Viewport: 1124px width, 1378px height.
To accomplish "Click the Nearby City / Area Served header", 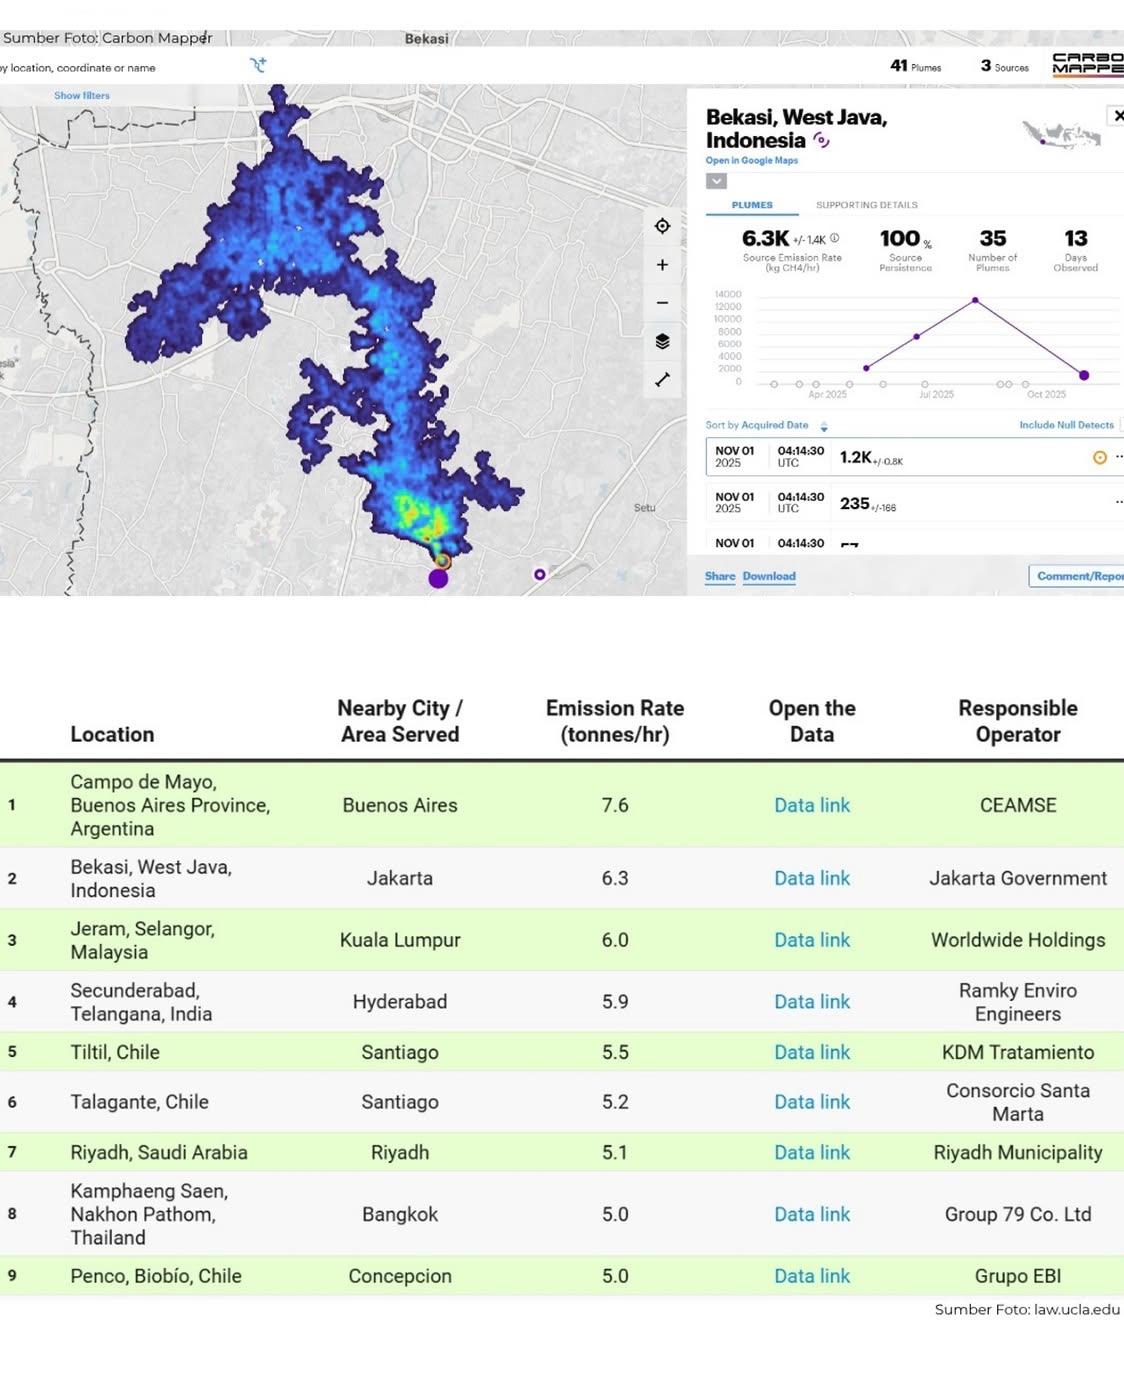I will point(400,721).
